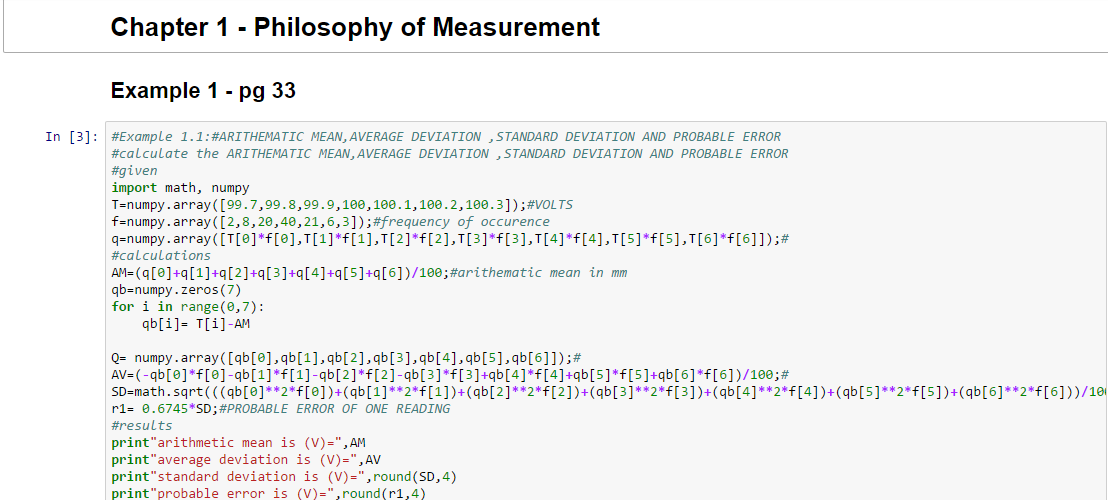1108x500 pixels.
Task: Click the Example 1 - pg 33 heading
Action: (x=203, y=91)
